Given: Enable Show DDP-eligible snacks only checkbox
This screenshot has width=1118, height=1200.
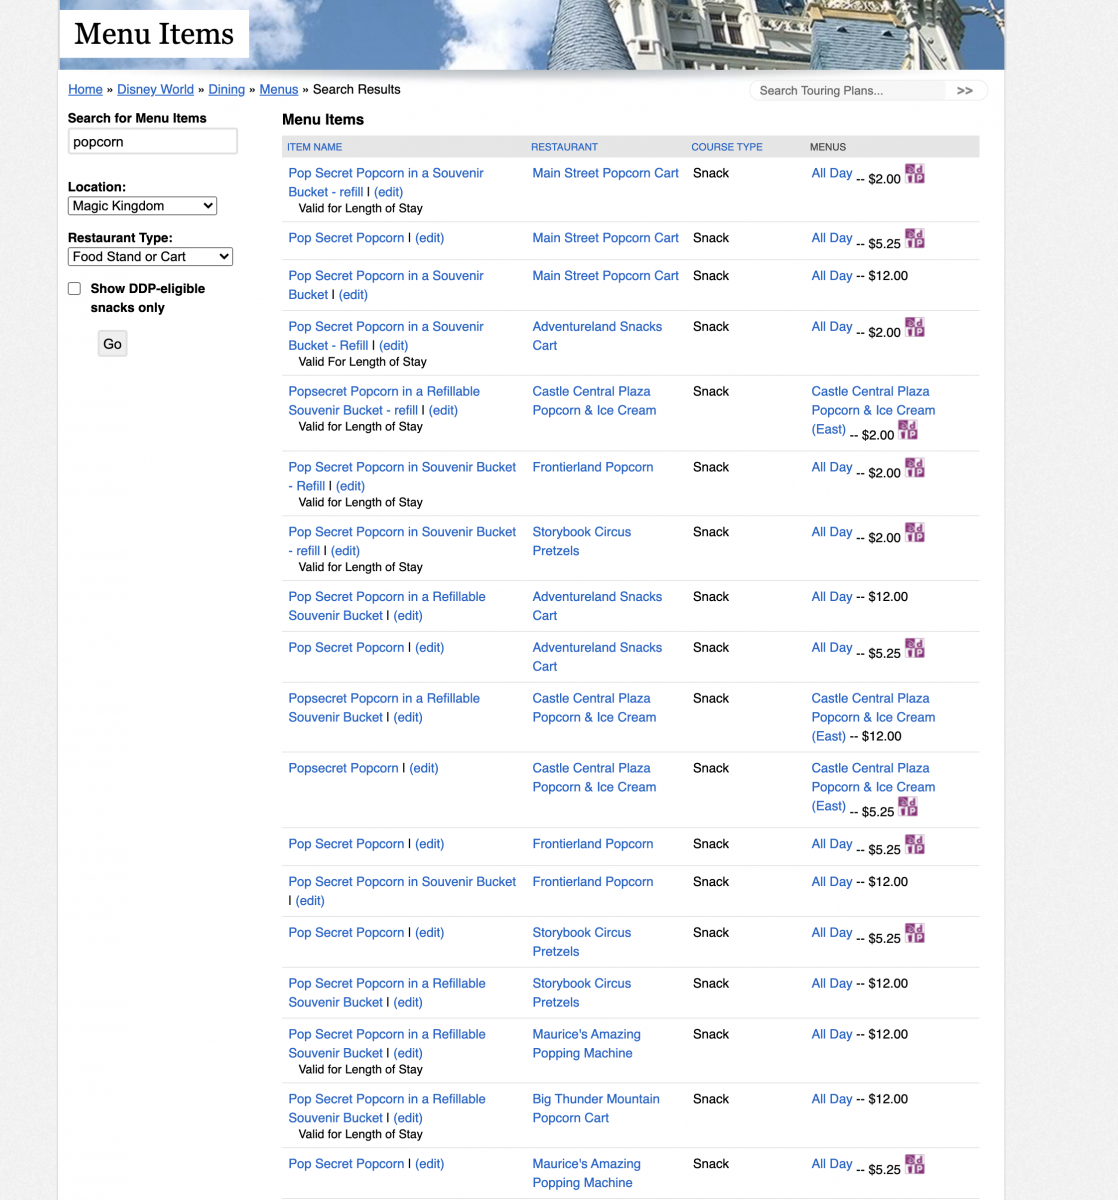Looking at the screenshot, I should pos(75,289).
